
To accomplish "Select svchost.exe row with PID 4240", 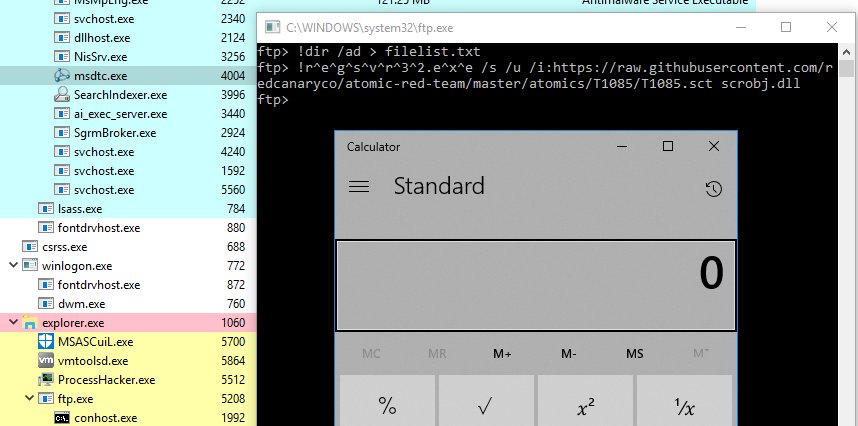I will (x=128, y=152).
